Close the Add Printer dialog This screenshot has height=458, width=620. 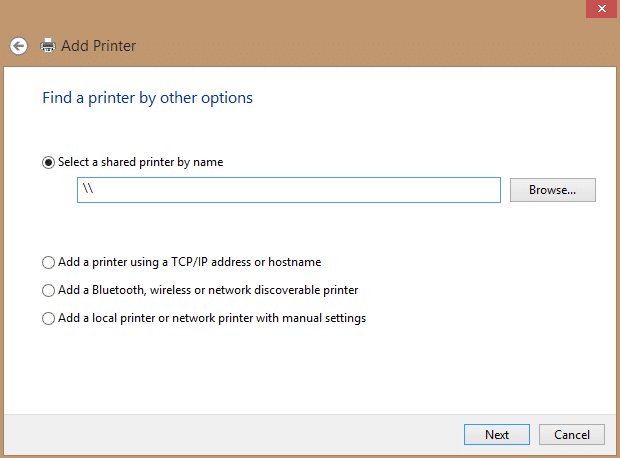coord(601,9)
